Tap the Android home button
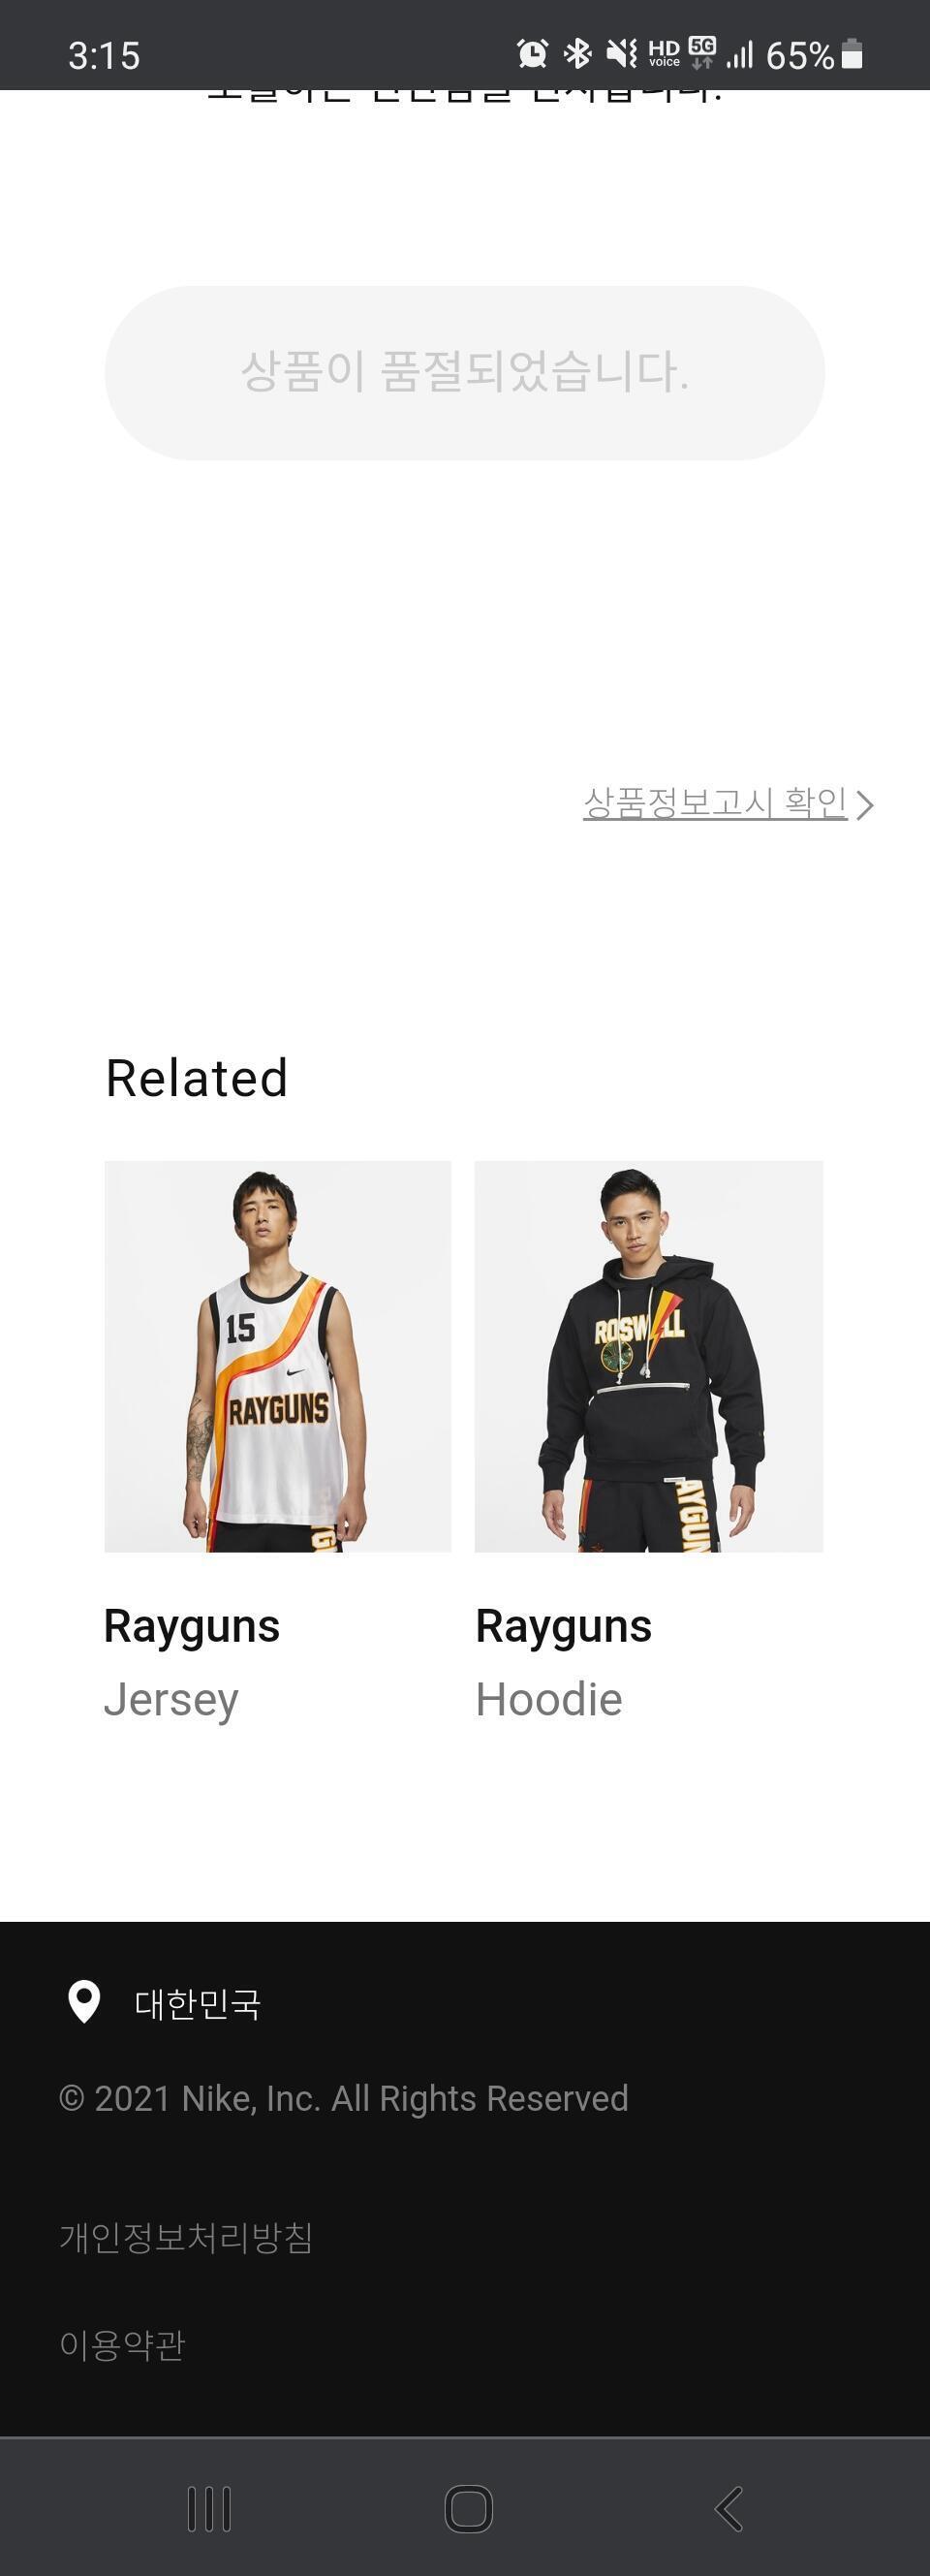This screenshot has height=2576, width=930. tap(468, 2509)
